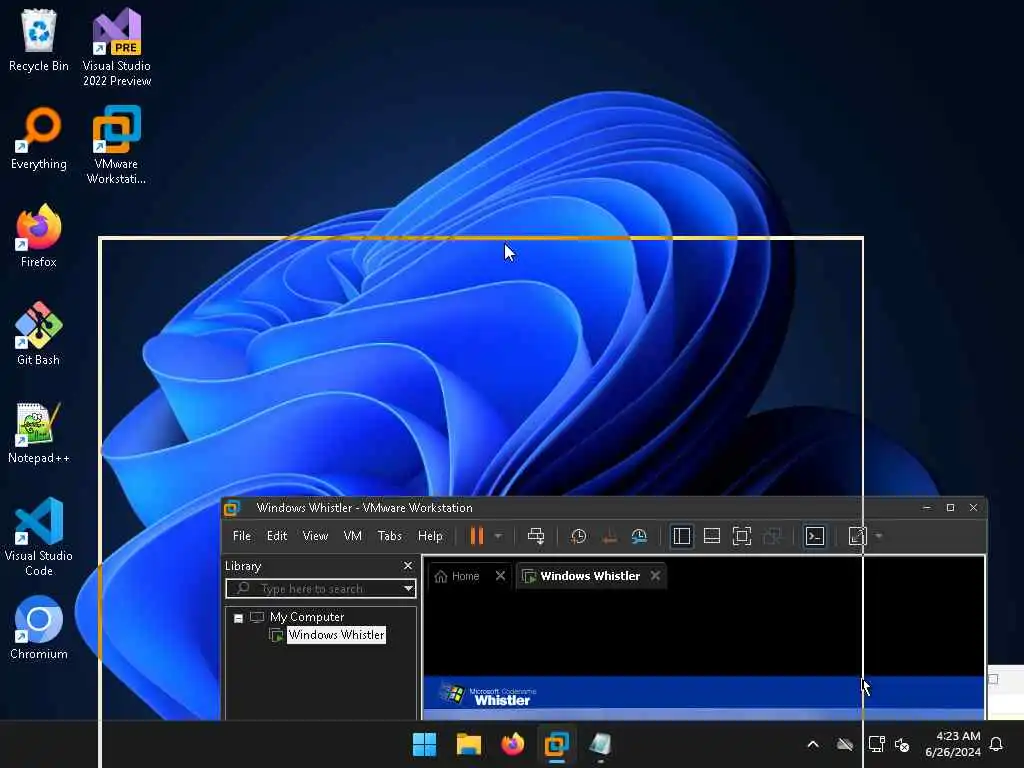Enter full screen mode icon
The image size is (1024, 768).
[742, 536]
